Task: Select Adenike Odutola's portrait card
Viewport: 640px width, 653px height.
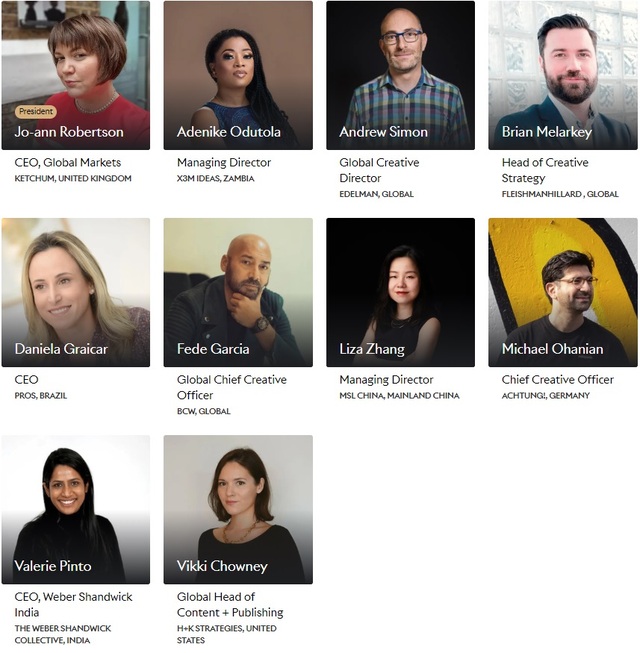Action: pos(238,75)
